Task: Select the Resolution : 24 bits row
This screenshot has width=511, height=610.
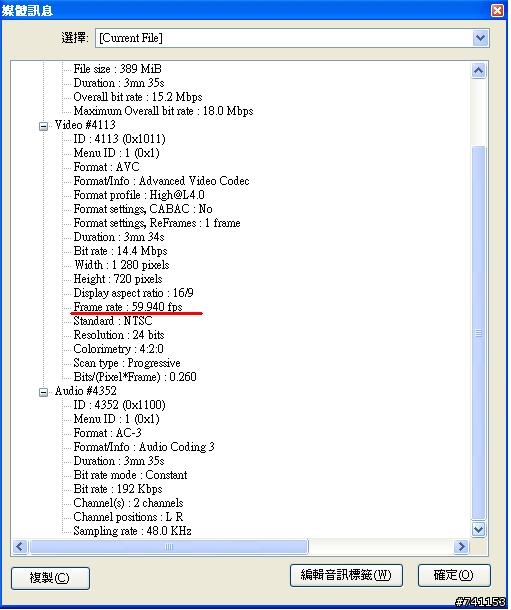Action: 119,335
